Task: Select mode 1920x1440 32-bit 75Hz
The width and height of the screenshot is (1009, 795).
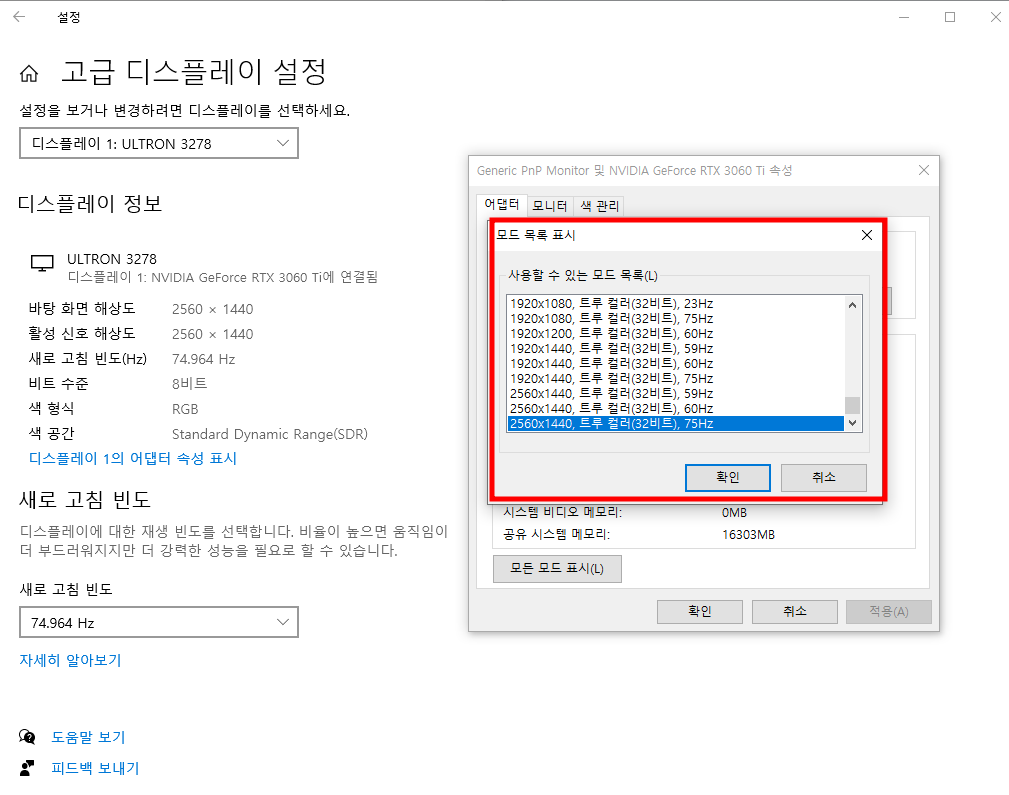Action: point(675,379)
